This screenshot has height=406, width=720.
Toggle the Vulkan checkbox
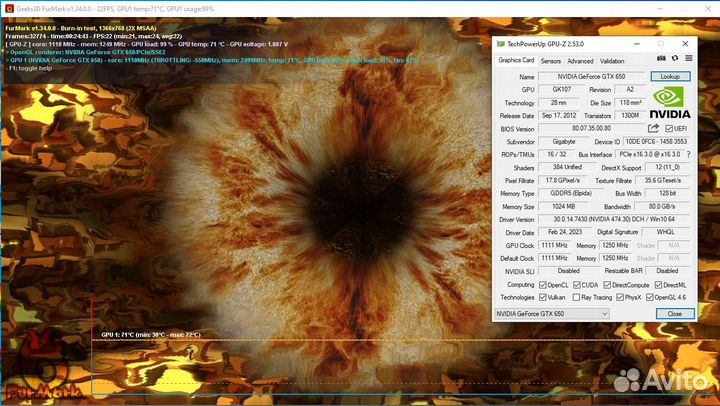[544, 297]
